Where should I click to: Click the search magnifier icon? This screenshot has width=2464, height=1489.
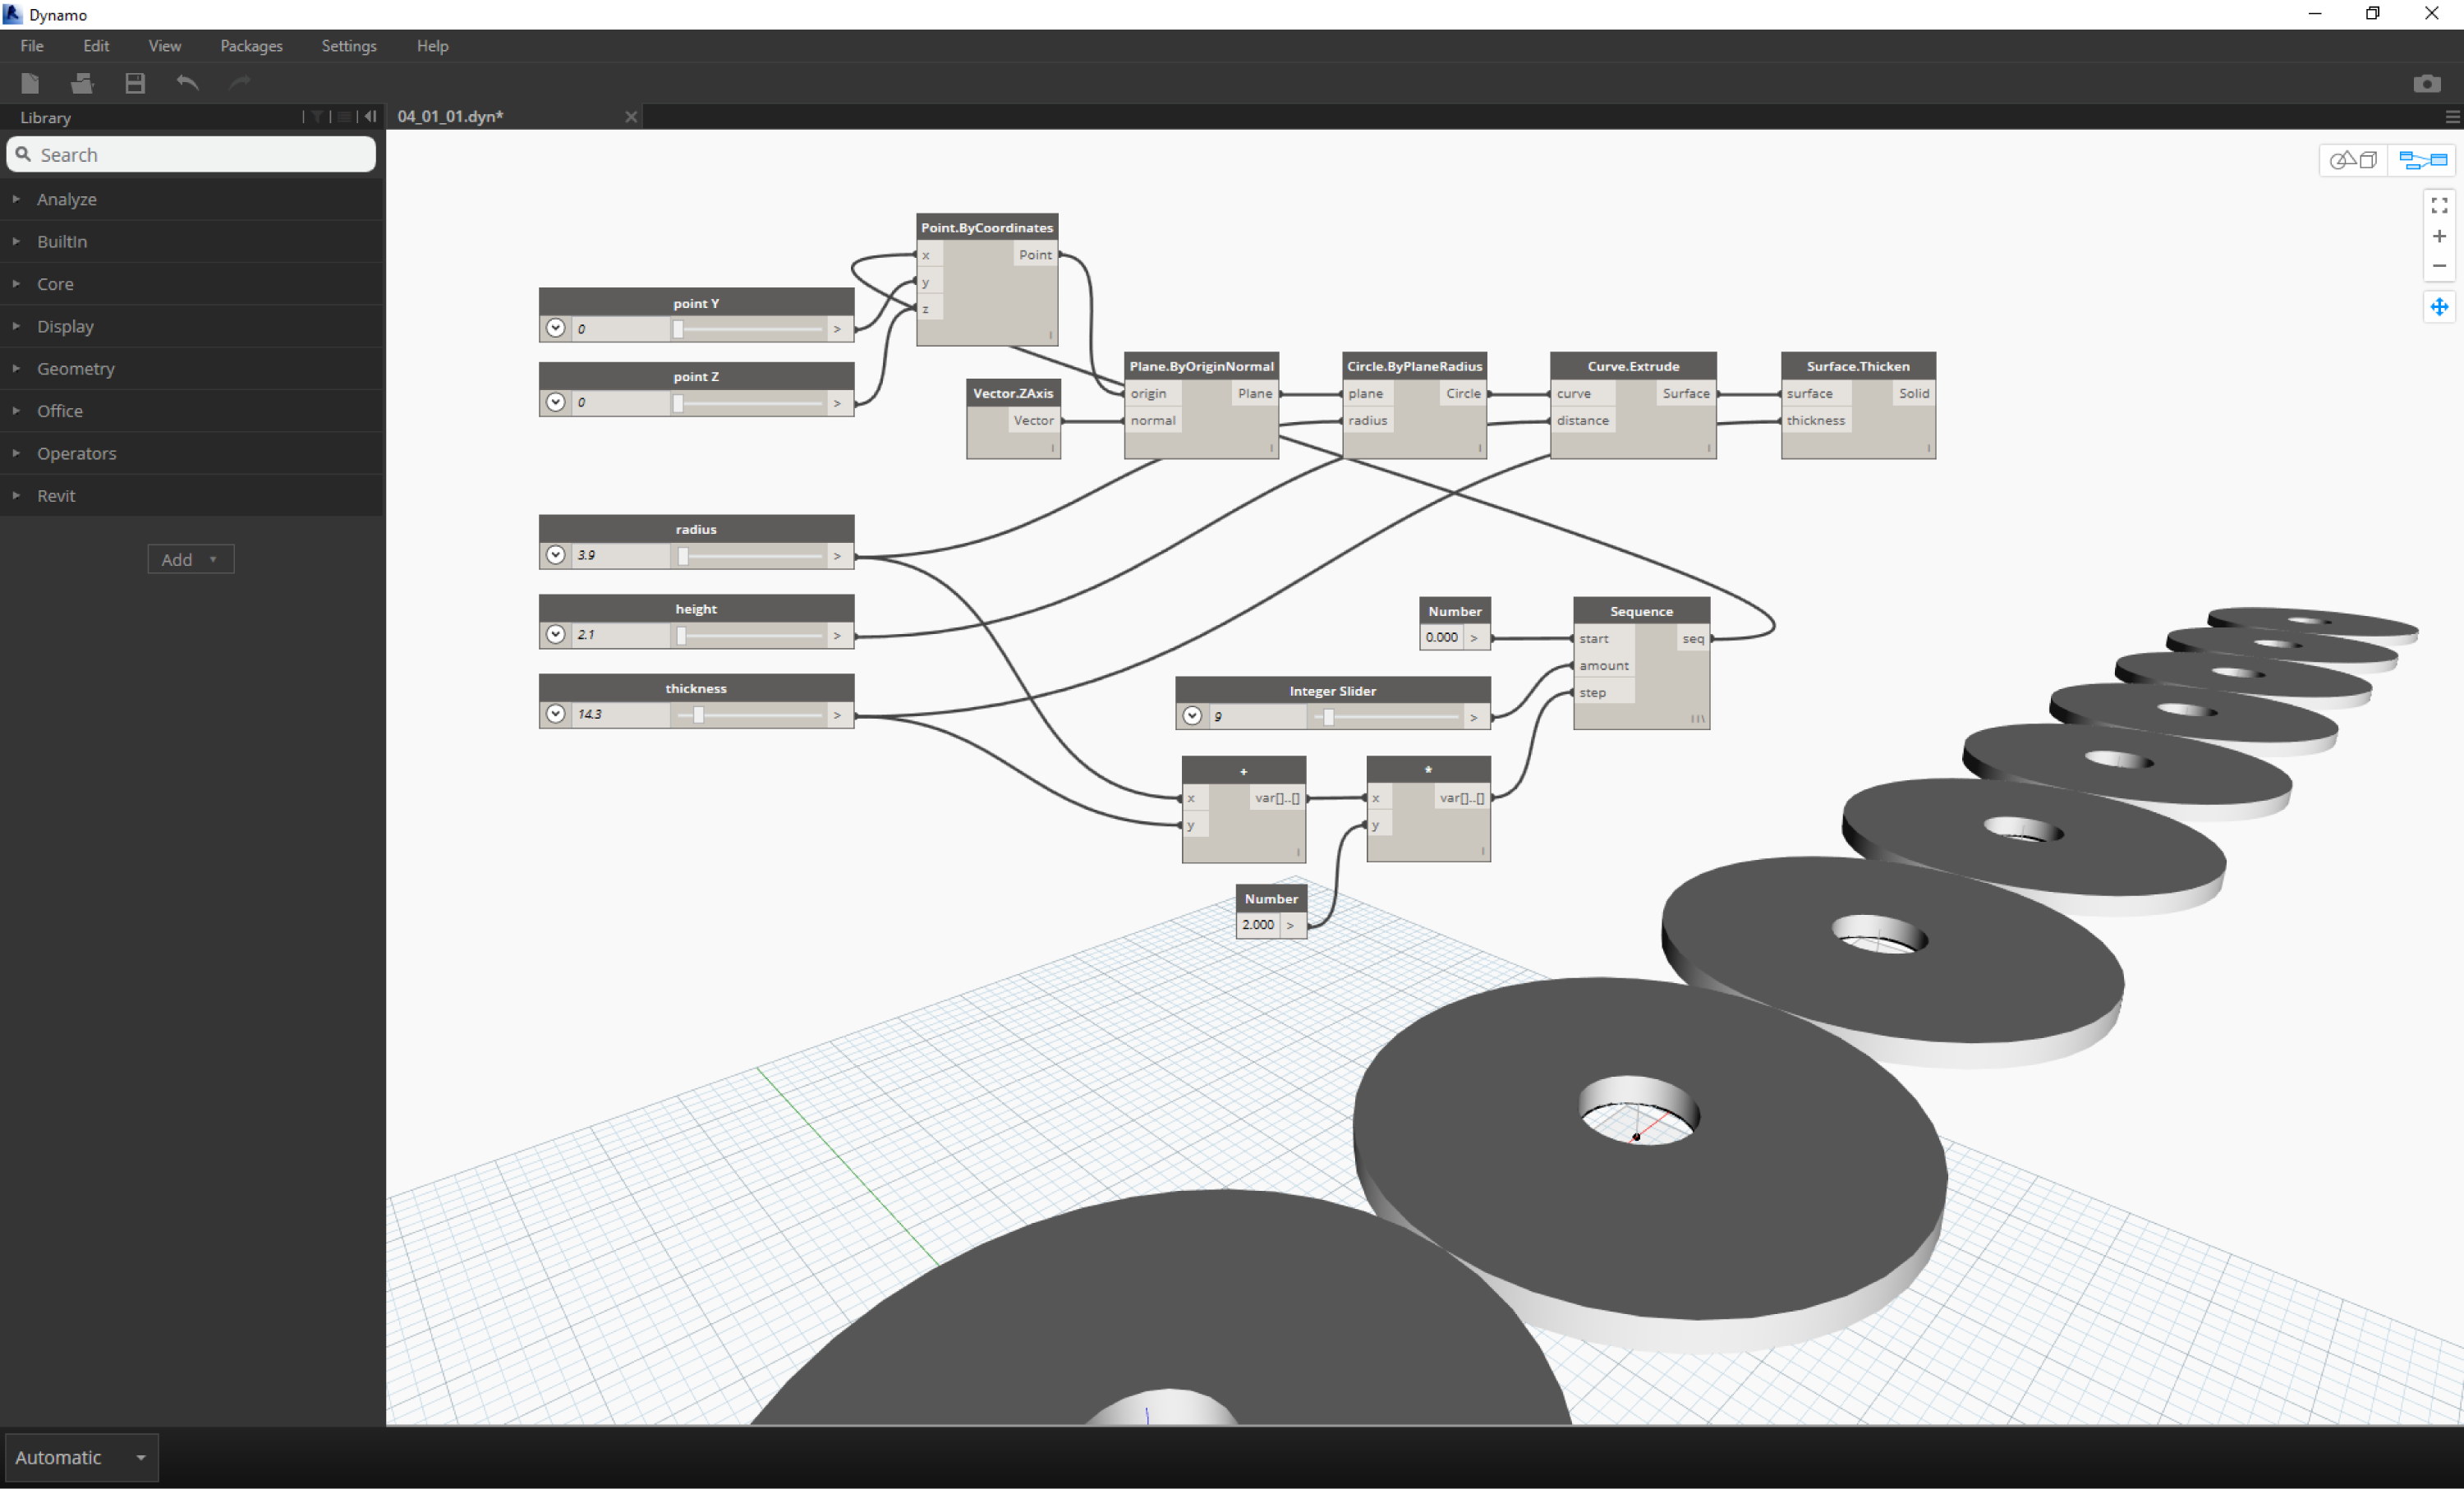click(23, 154)
